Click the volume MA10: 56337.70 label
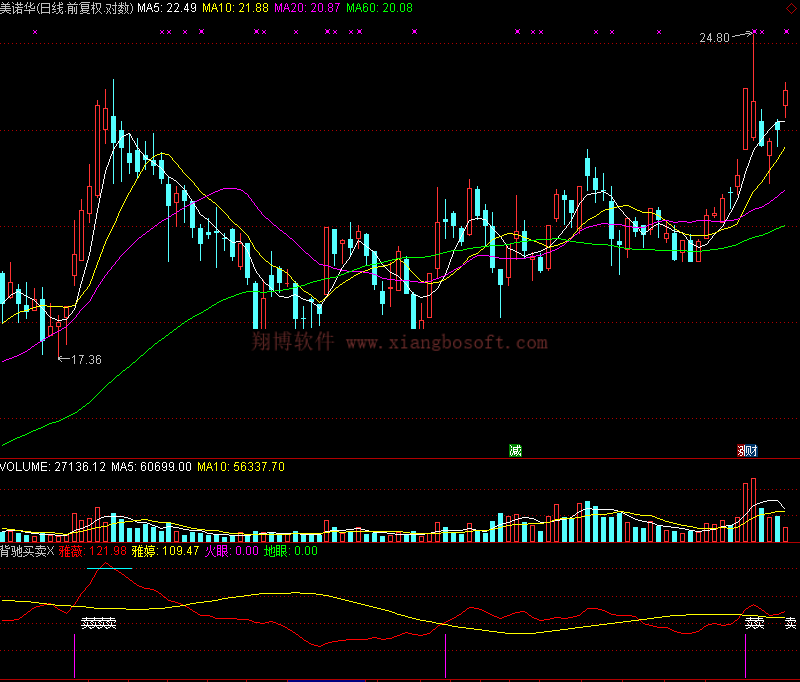 241,467
